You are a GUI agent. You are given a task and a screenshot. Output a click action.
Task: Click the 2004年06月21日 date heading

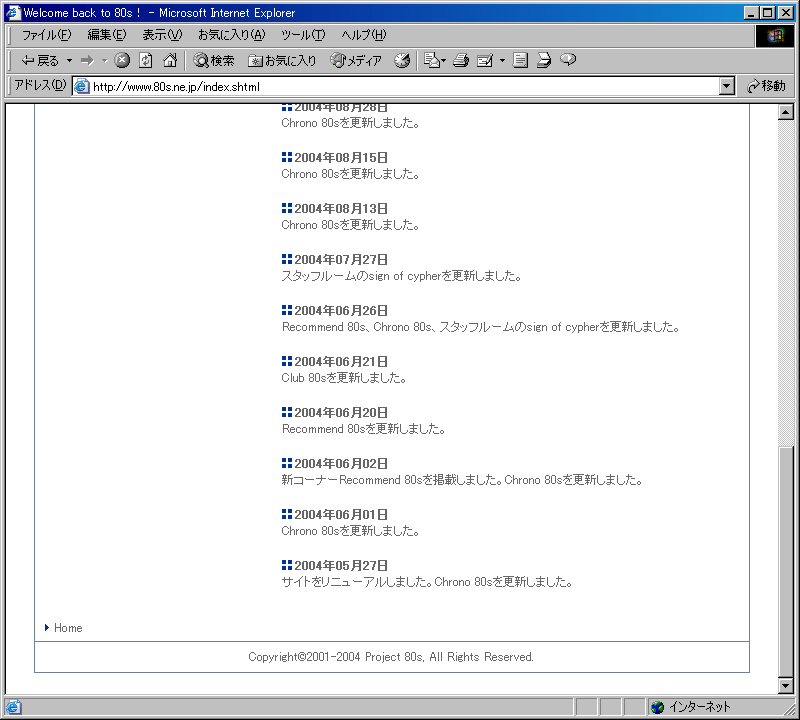341,362
